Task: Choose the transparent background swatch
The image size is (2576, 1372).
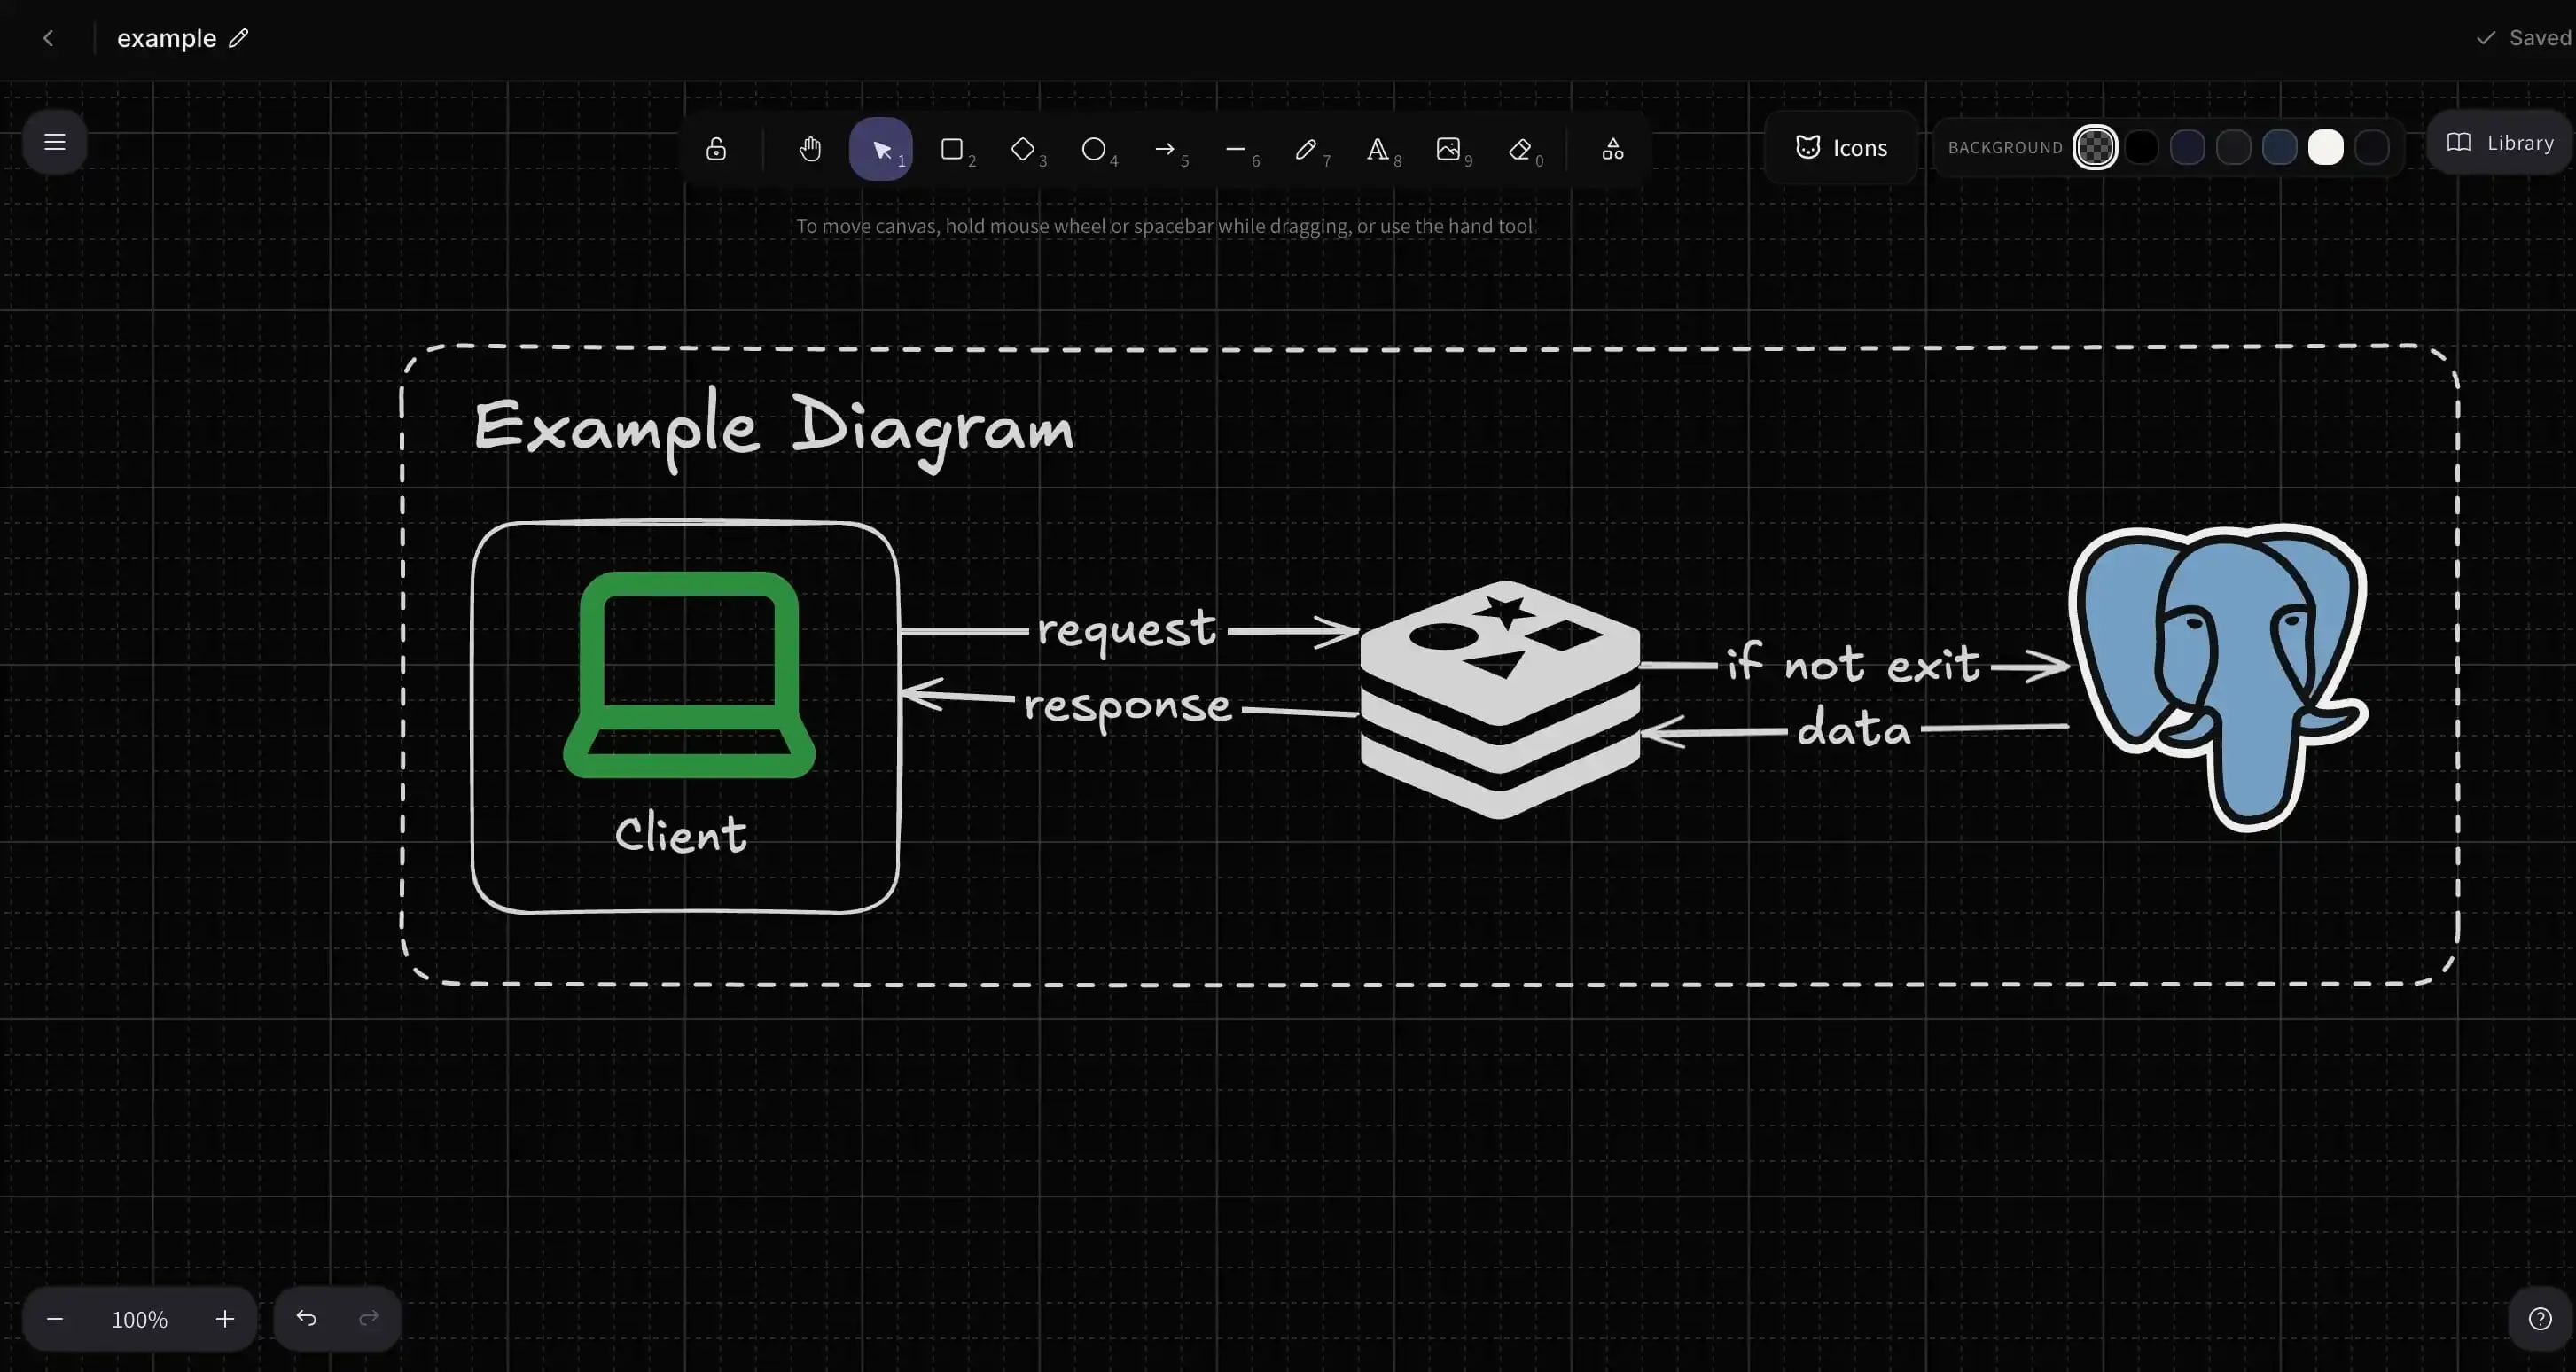Action: tap(2095, 148)
